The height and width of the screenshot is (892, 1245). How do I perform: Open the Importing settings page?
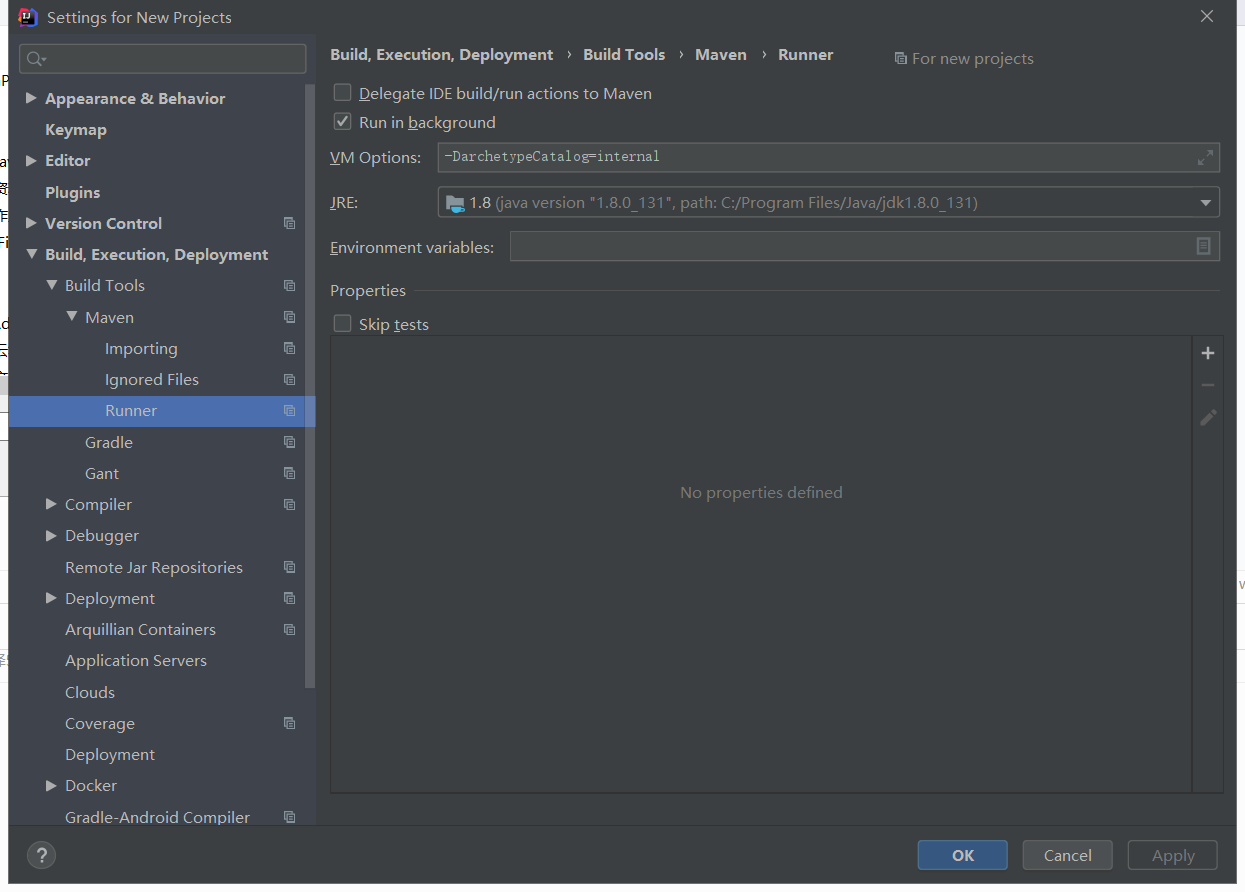141,348
